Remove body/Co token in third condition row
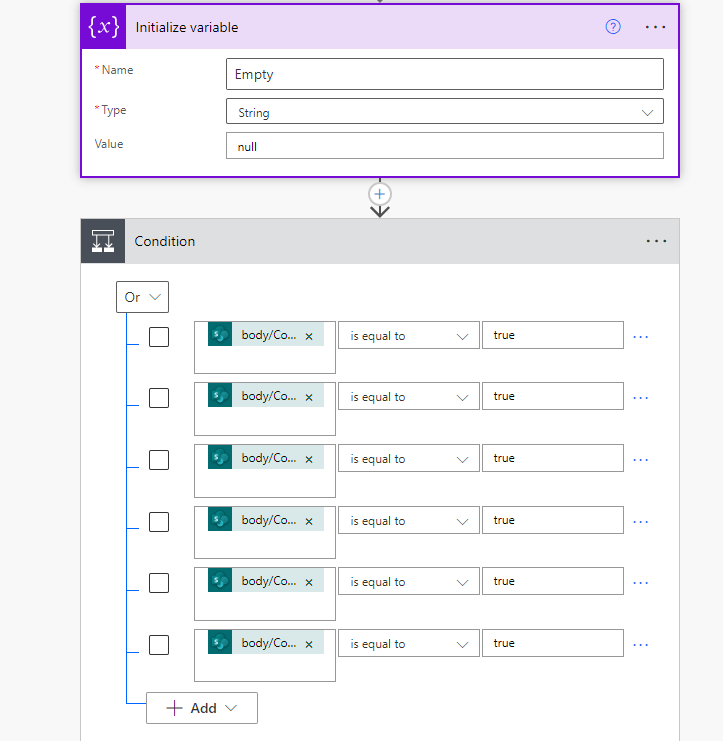This screenshot has width=723, height=741. [309, 459]
